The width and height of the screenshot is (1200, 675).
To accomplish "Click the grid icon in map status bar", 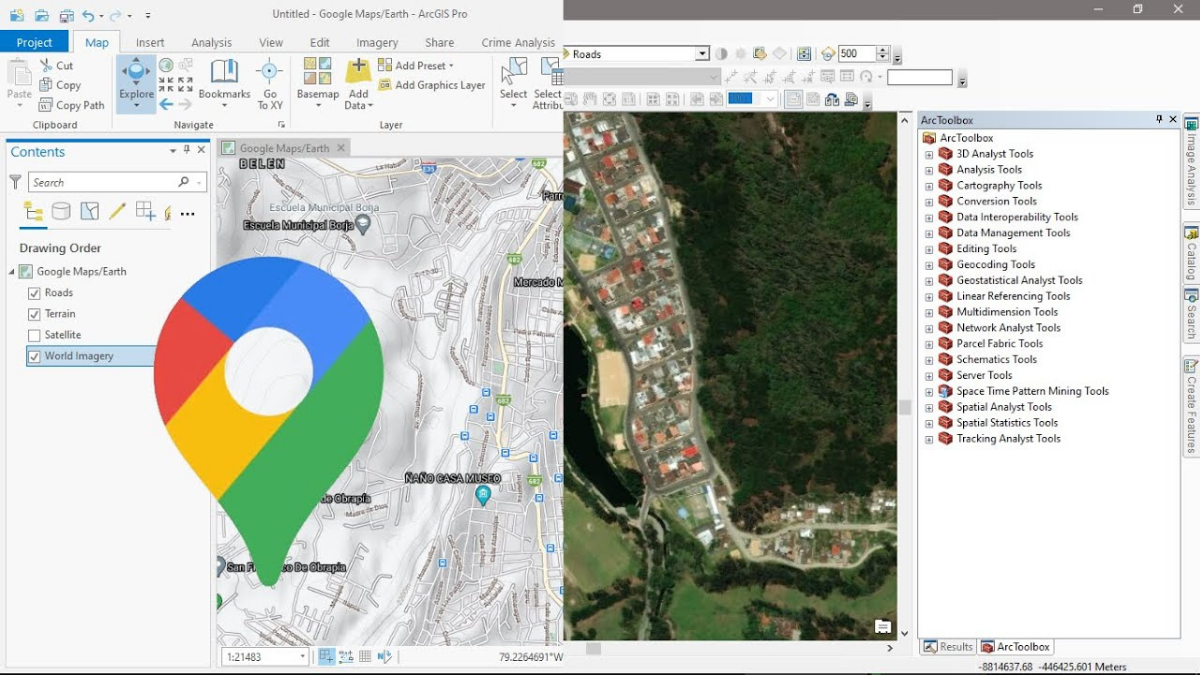I will pos(365,657).
